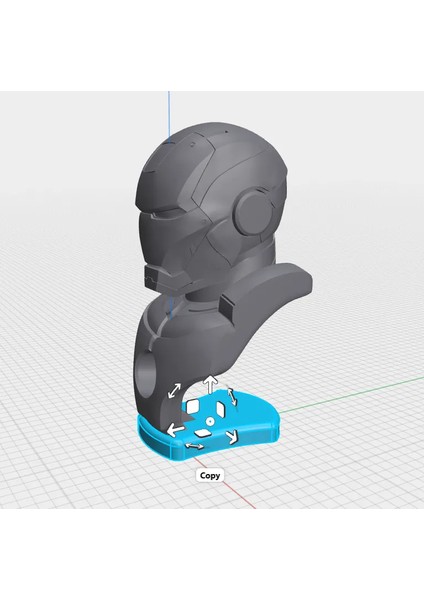Click the white square plane handle nearest the bust

tap(192, 406)
